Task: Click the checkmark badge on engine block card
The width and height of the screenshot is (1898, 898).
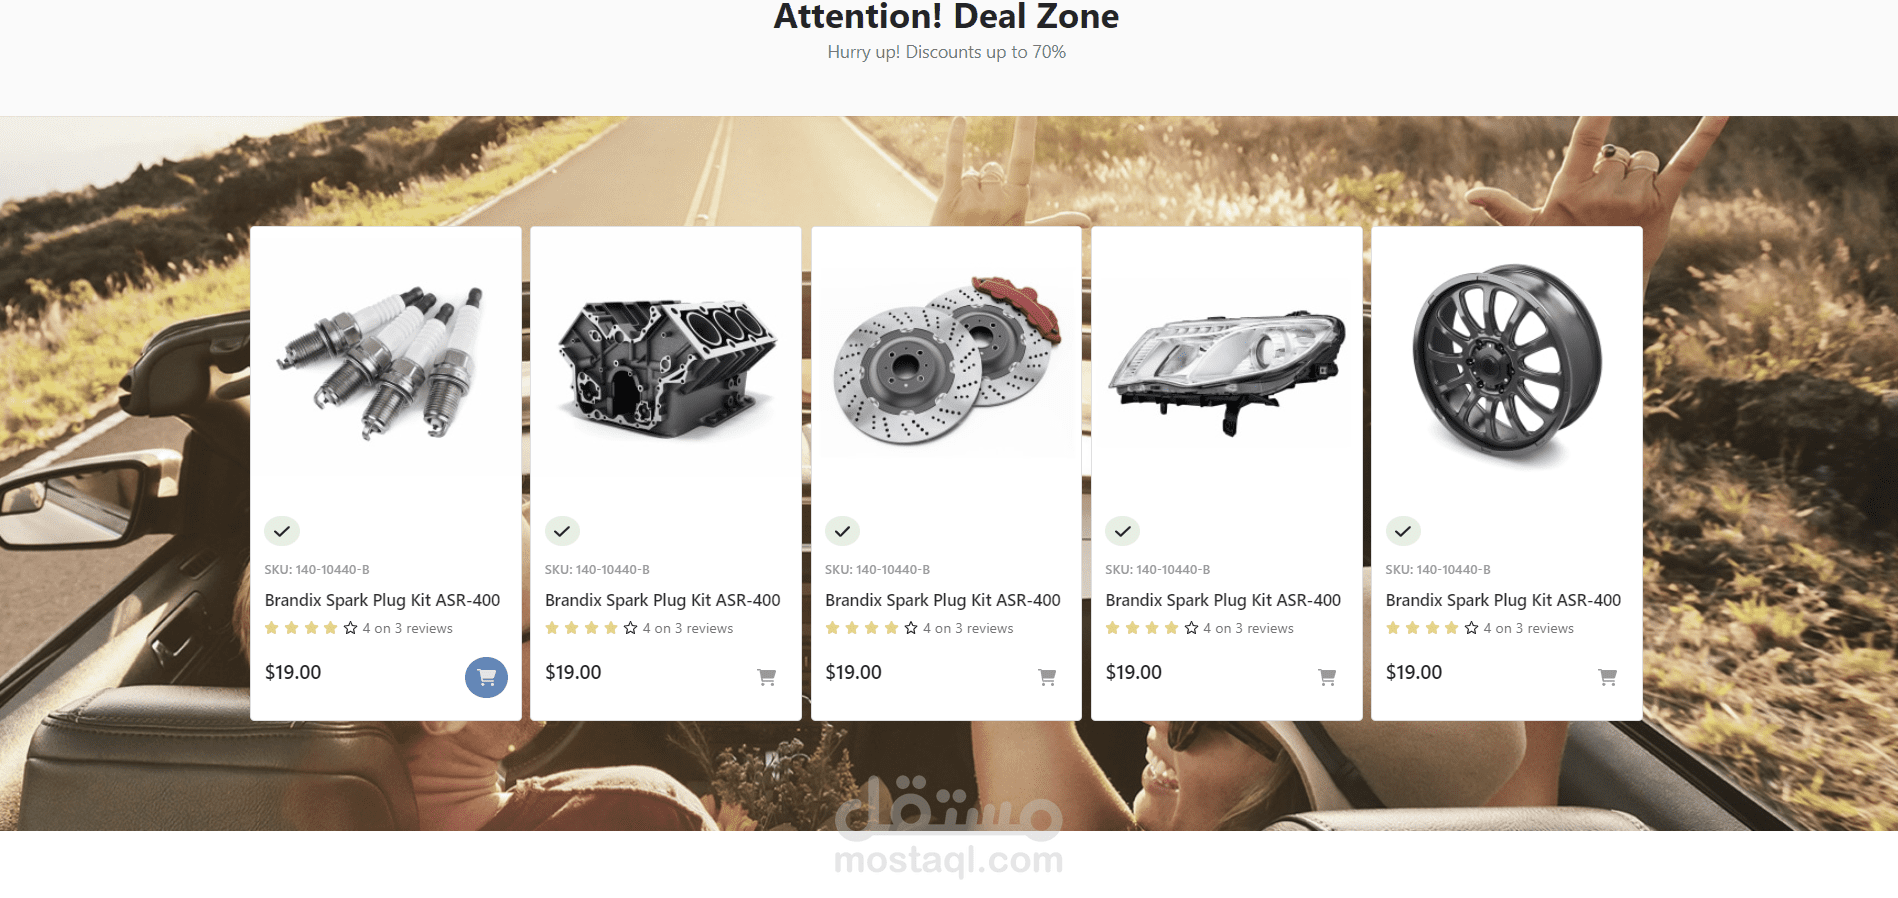Action: click(562, 531)
